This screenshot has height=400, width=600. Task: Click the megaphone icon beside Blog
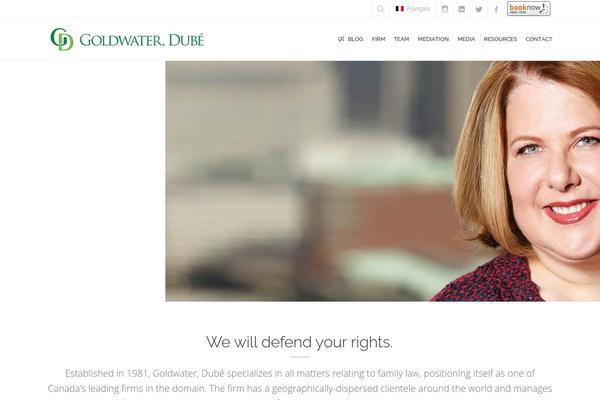click(341, 39)
